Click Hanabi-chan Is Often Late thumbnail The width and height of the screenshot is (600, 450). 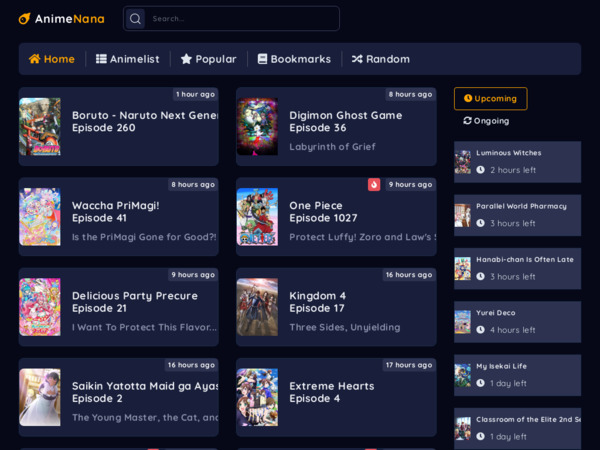coord(463,269)
